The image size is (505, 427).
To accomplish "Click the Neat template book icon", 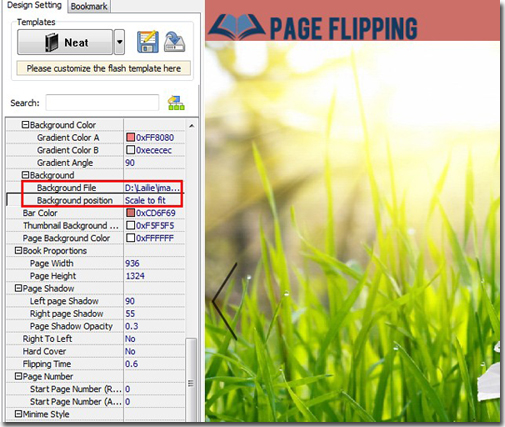I will tap(52, 42).
